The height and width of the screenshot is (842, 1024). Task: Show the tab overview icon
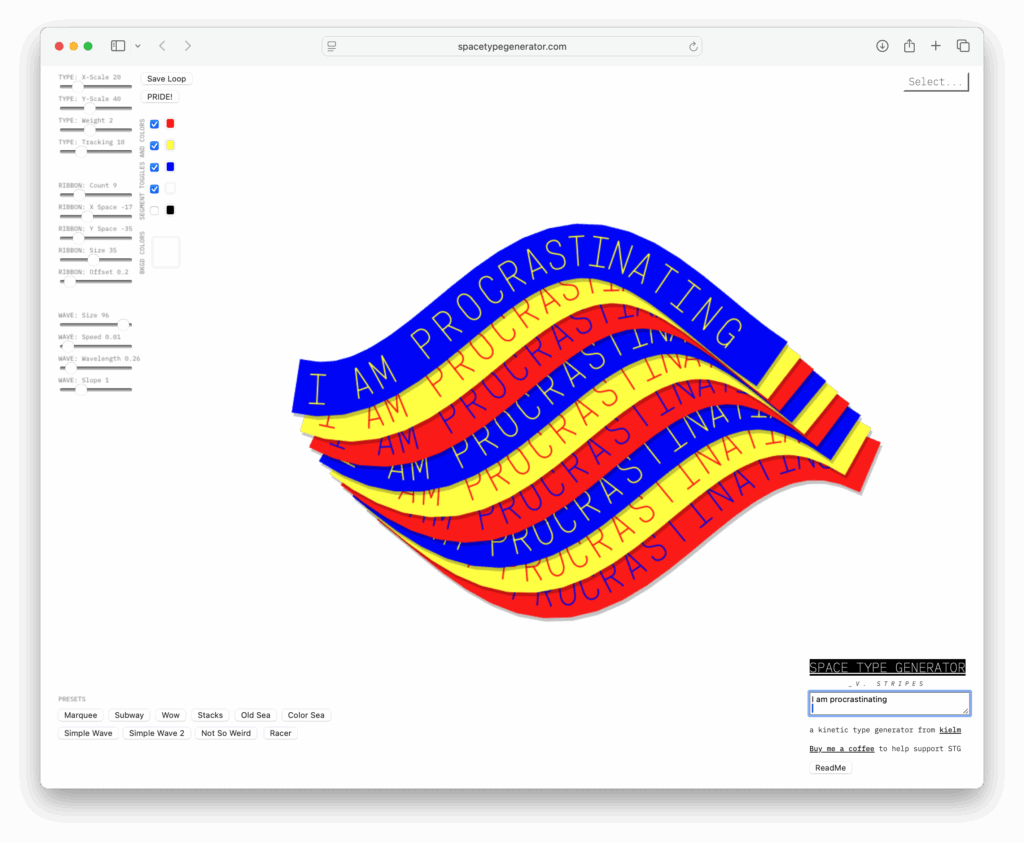click(x=963, y=46)
